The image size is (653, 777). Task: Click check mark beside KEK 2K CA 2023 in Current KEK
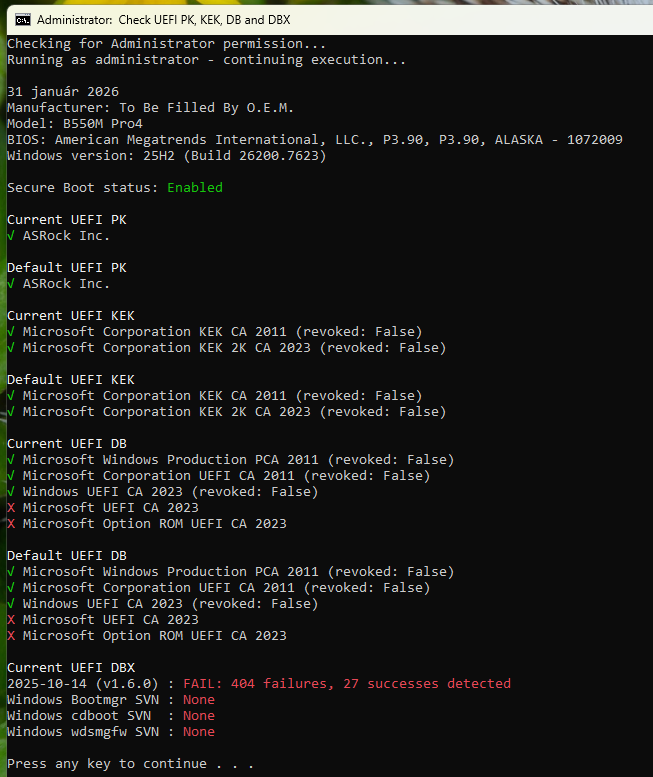click(11, 348)
